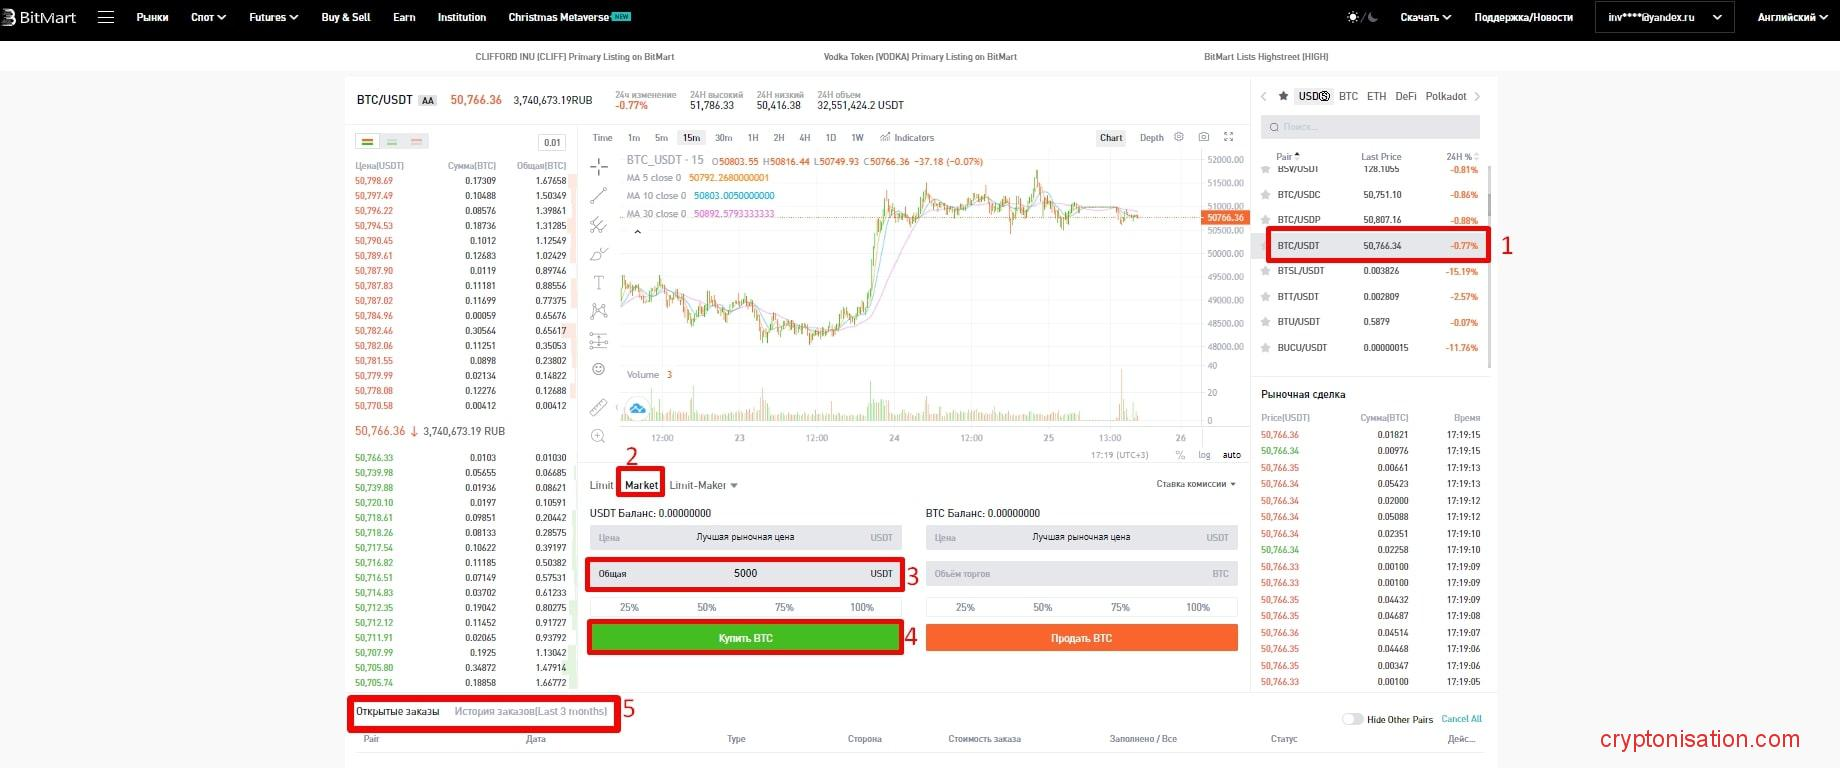Select the crosshair cursor tool on chart
Image resolution: width=1840 pixels, height=768 pixels.
click(599, 166)
